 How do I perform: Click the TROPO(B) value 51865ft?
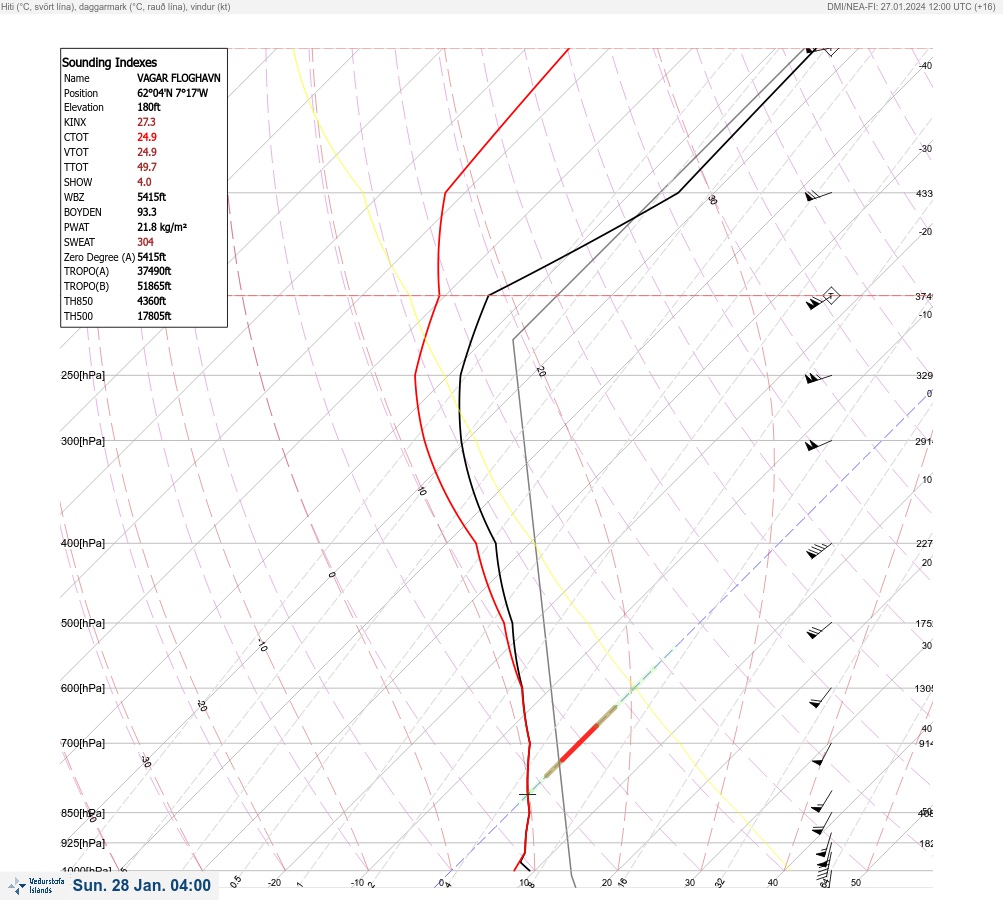(x=154, y=286)
